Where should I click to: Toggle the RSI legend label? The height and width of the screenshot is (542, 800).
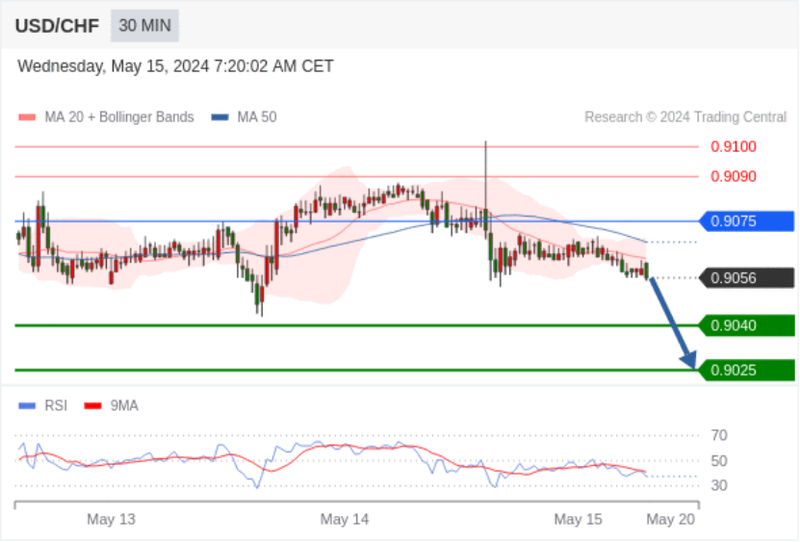pos(56,406)
